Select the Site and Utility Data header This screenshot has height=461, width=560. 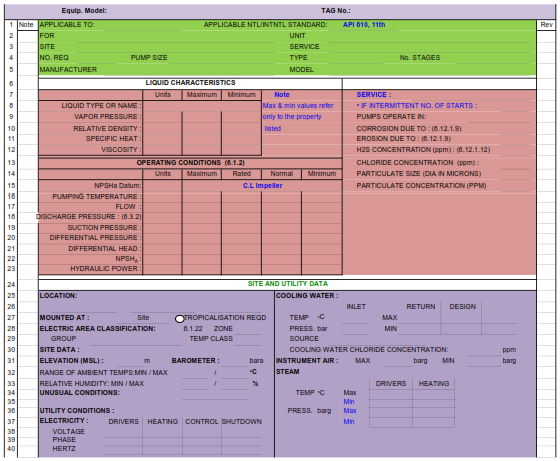pos(288,284)
